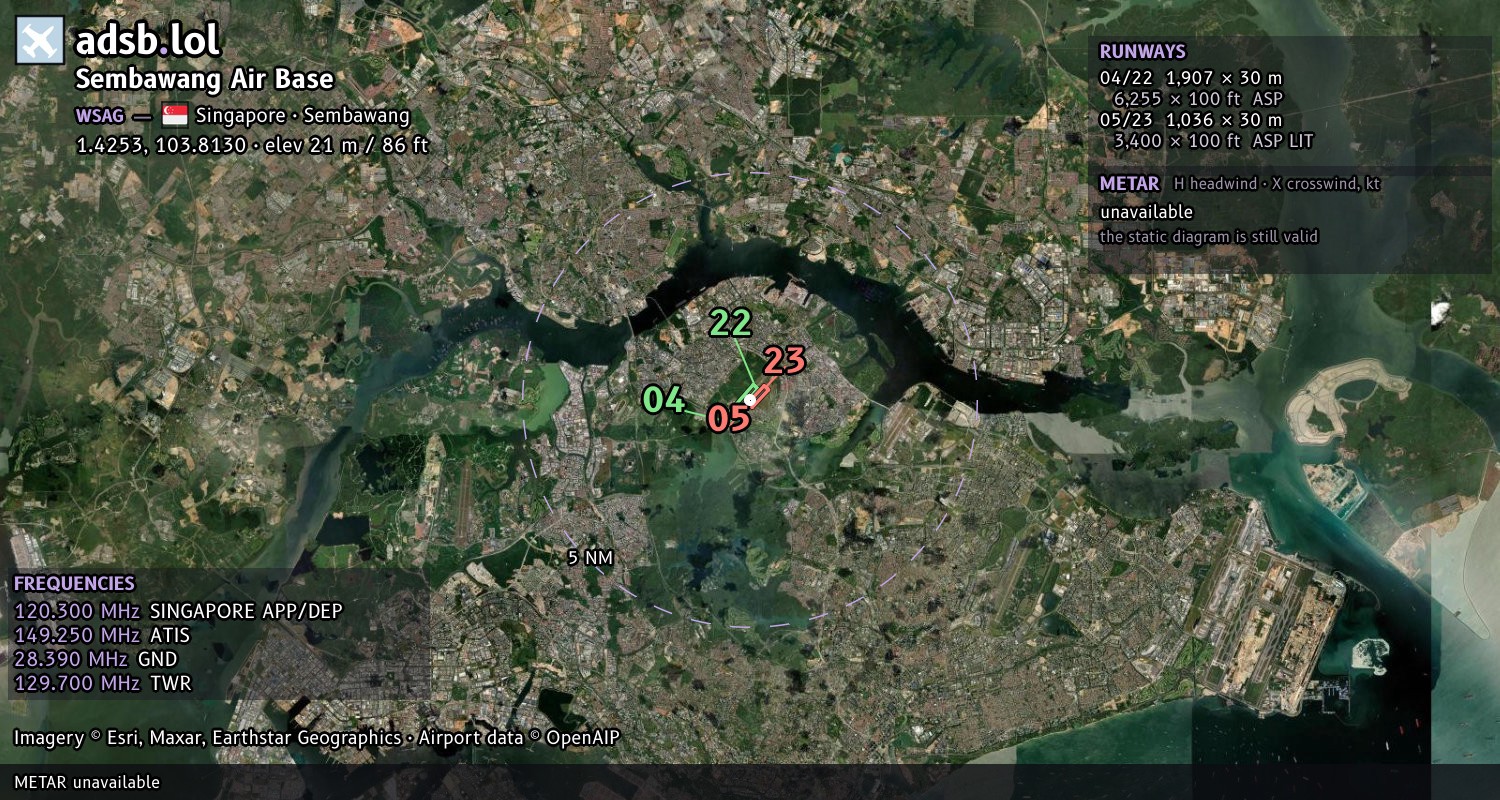Select the white airport center marker dot

point(750,399)
